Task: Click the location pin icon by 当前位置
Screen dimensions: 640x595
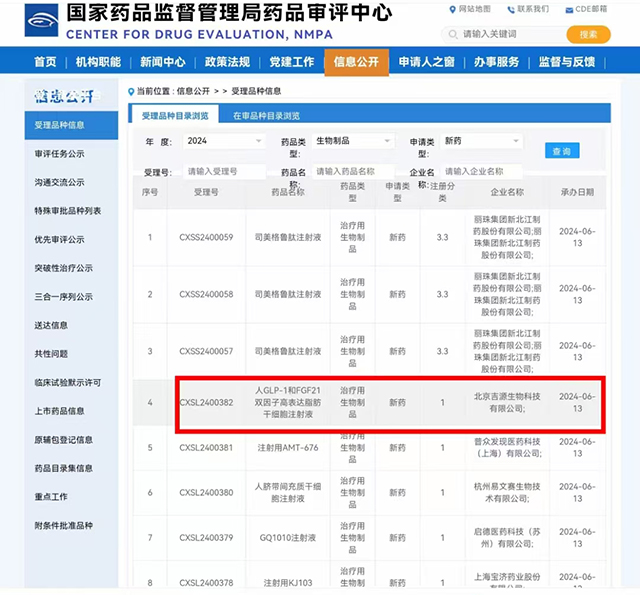Action: coord(131,91)
